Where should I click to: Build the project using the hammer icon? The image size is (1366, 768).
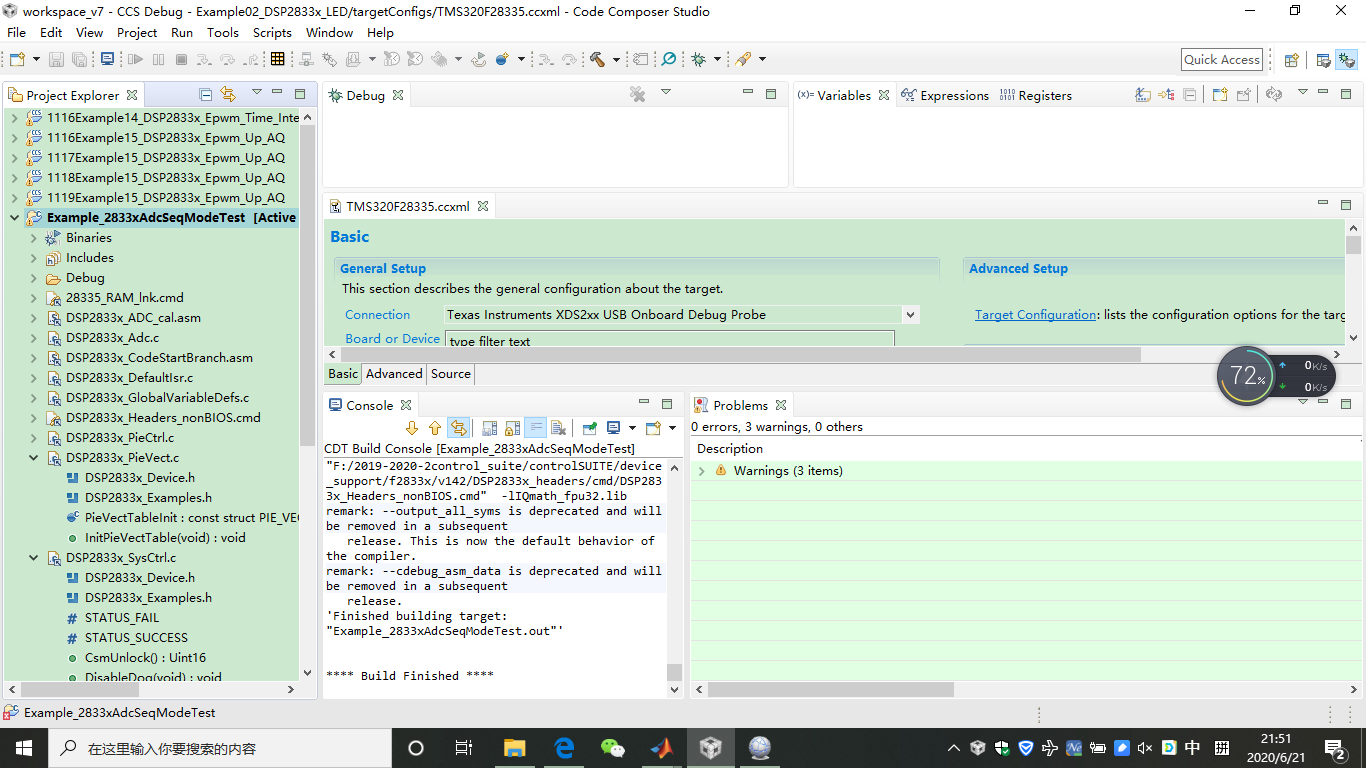(597, 59)
